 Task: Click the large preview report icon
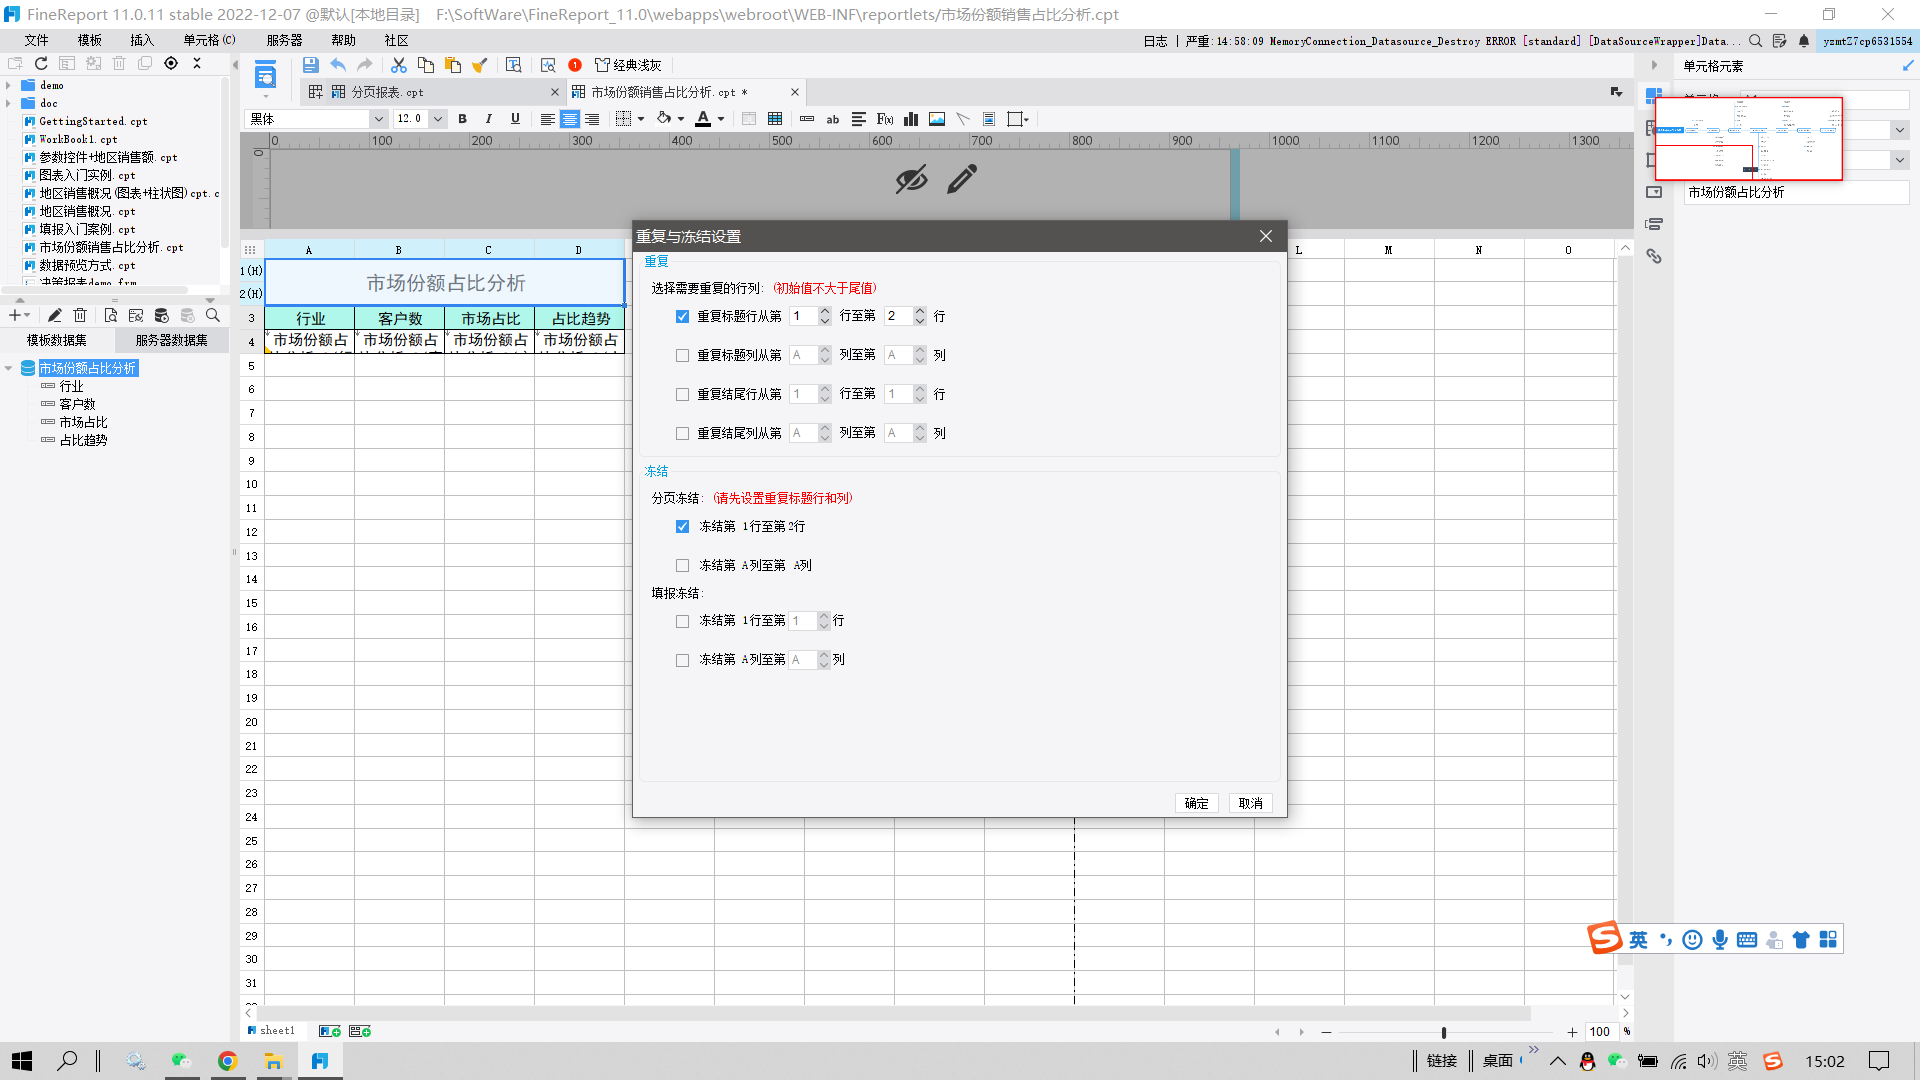(265, 75)
